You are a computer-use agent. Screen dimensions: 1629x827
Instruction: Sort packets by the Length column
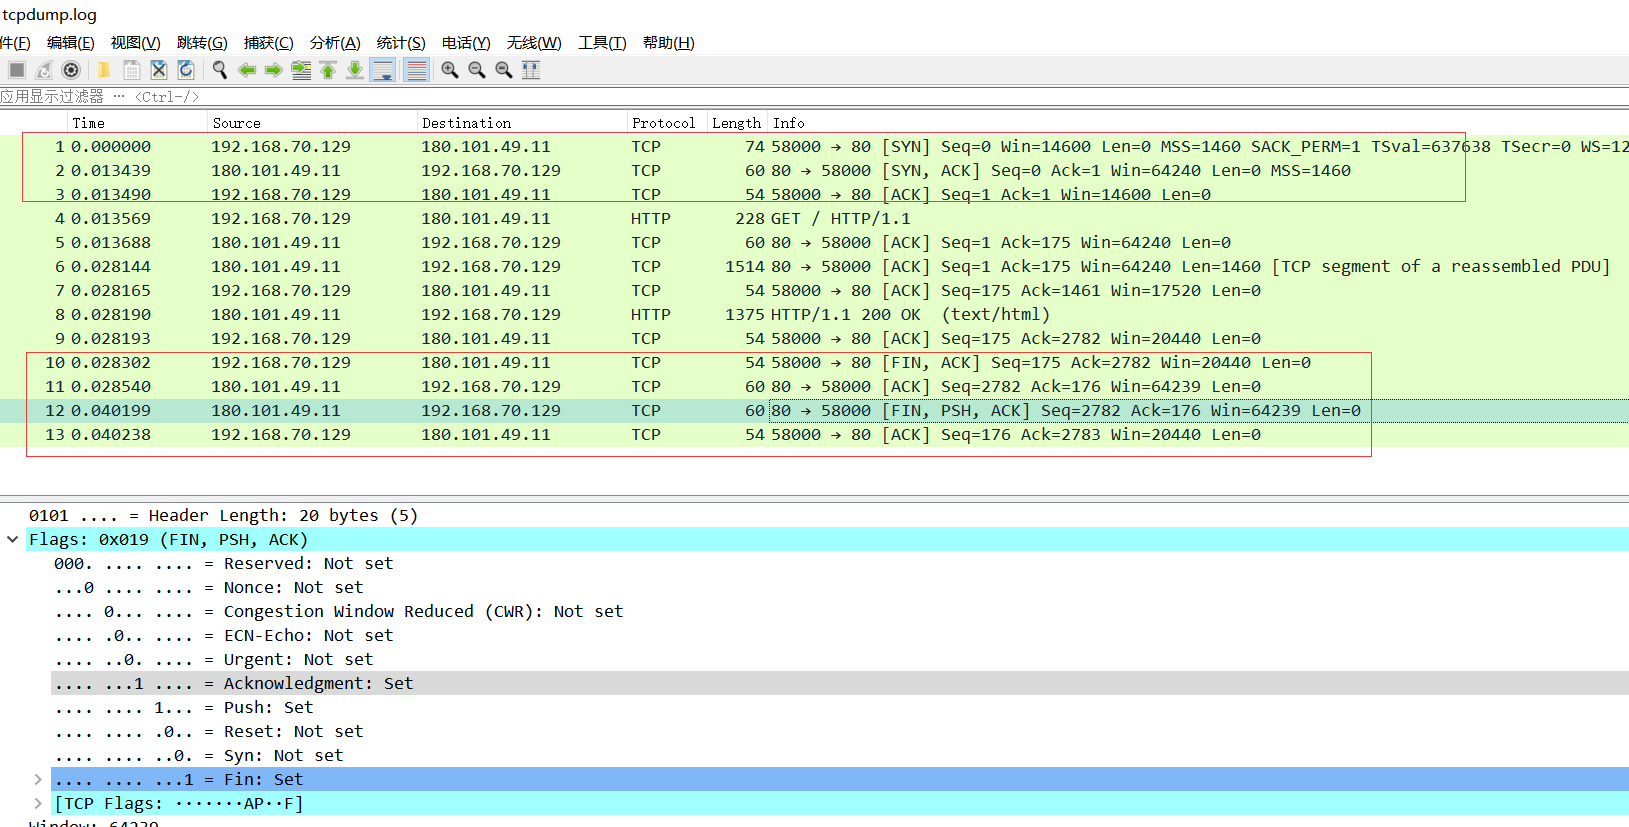[737, 123]
